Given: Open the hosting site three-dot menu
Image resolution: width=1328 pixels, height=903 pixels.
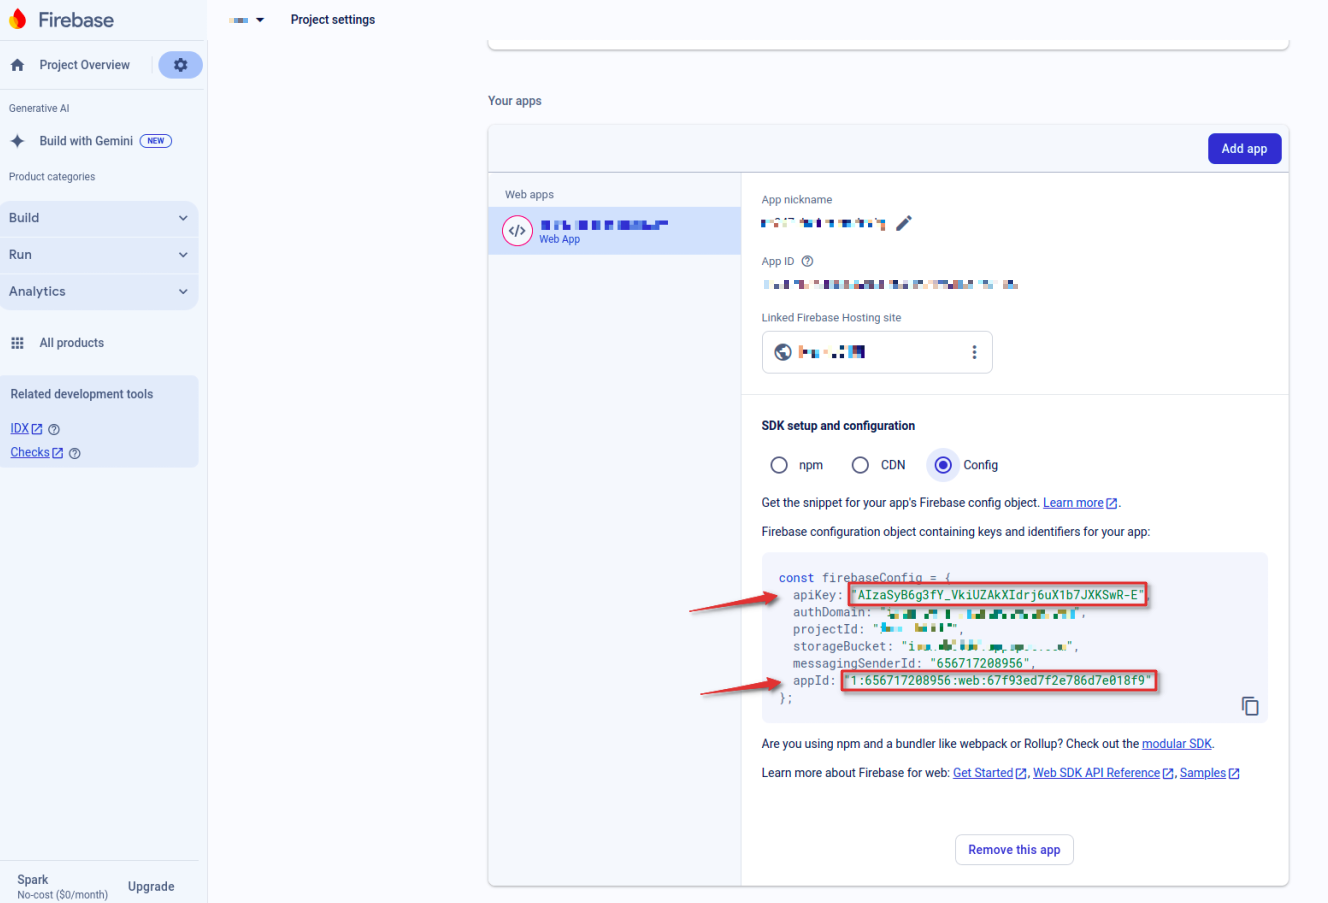Looking at the screenshot, I should click(x=974, y=352).
